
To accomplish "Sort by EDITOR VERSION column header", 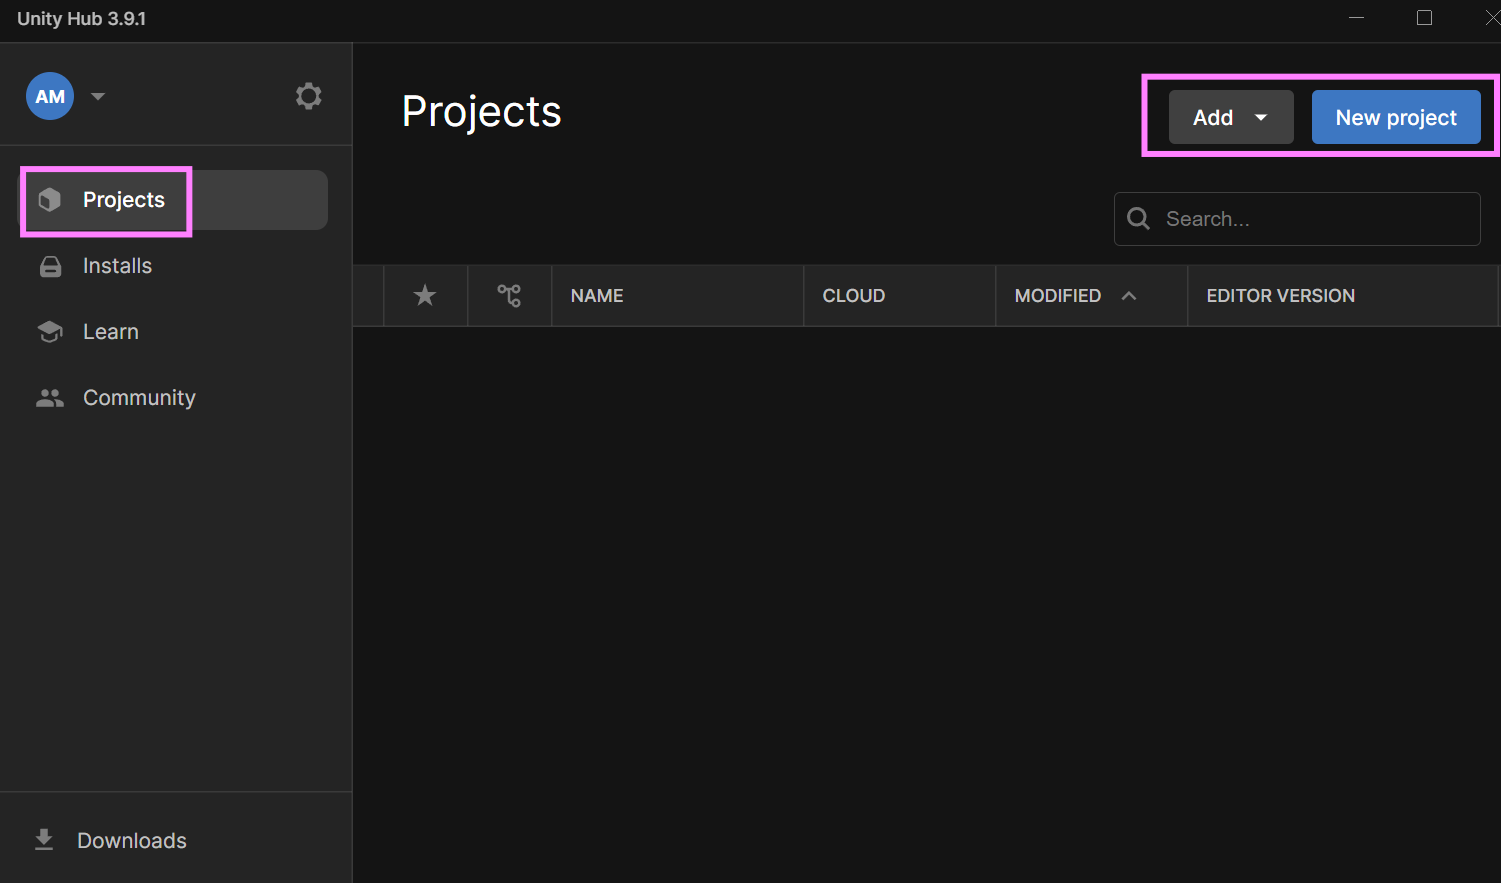I will click(1280, 296).
